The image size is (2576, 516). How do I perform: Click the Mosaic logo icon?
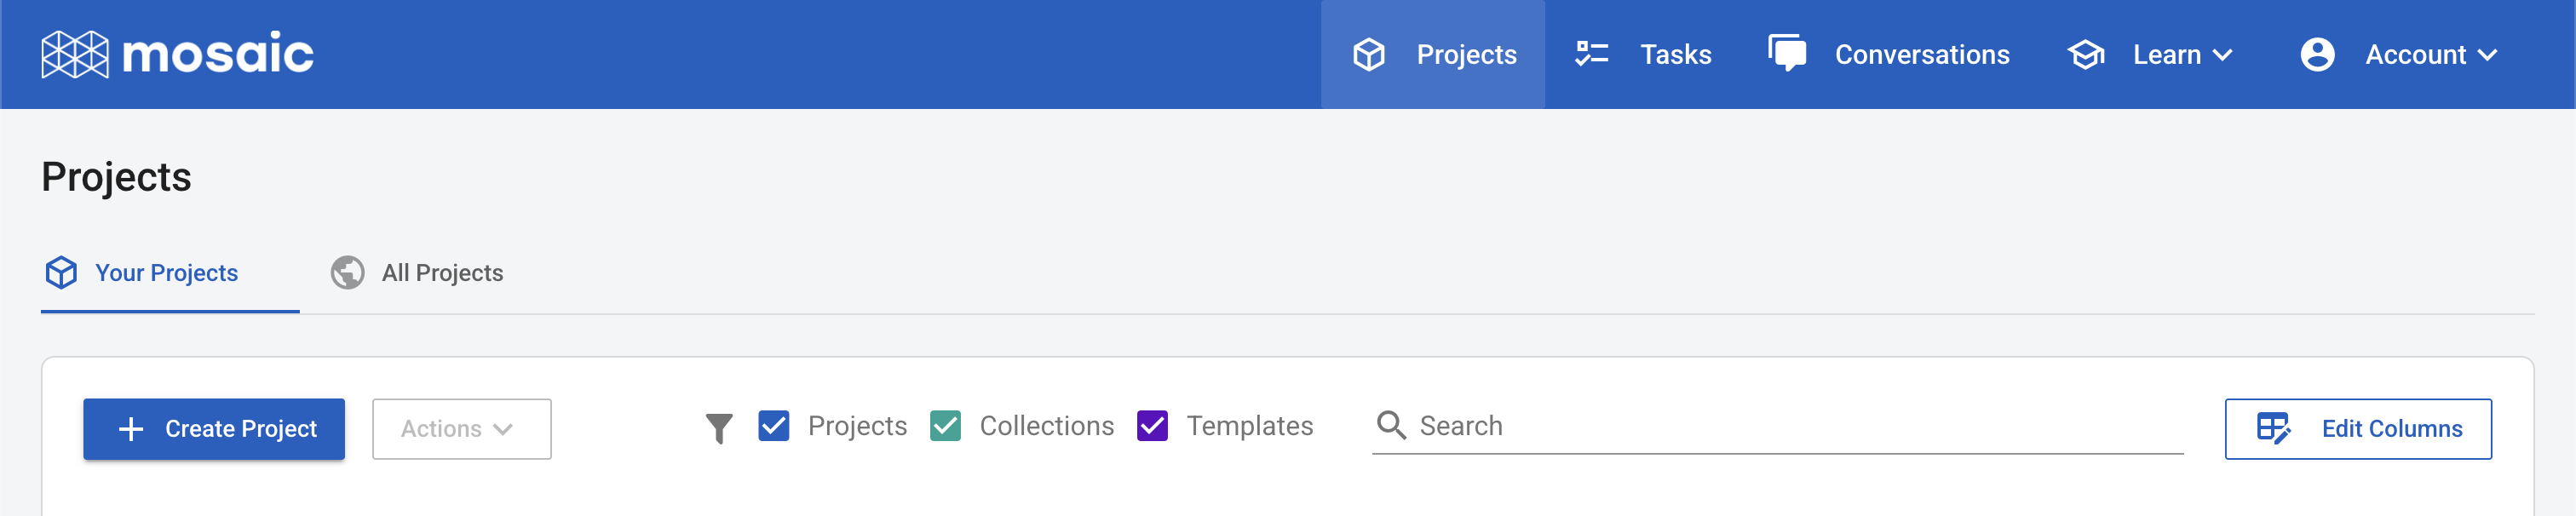74,54
